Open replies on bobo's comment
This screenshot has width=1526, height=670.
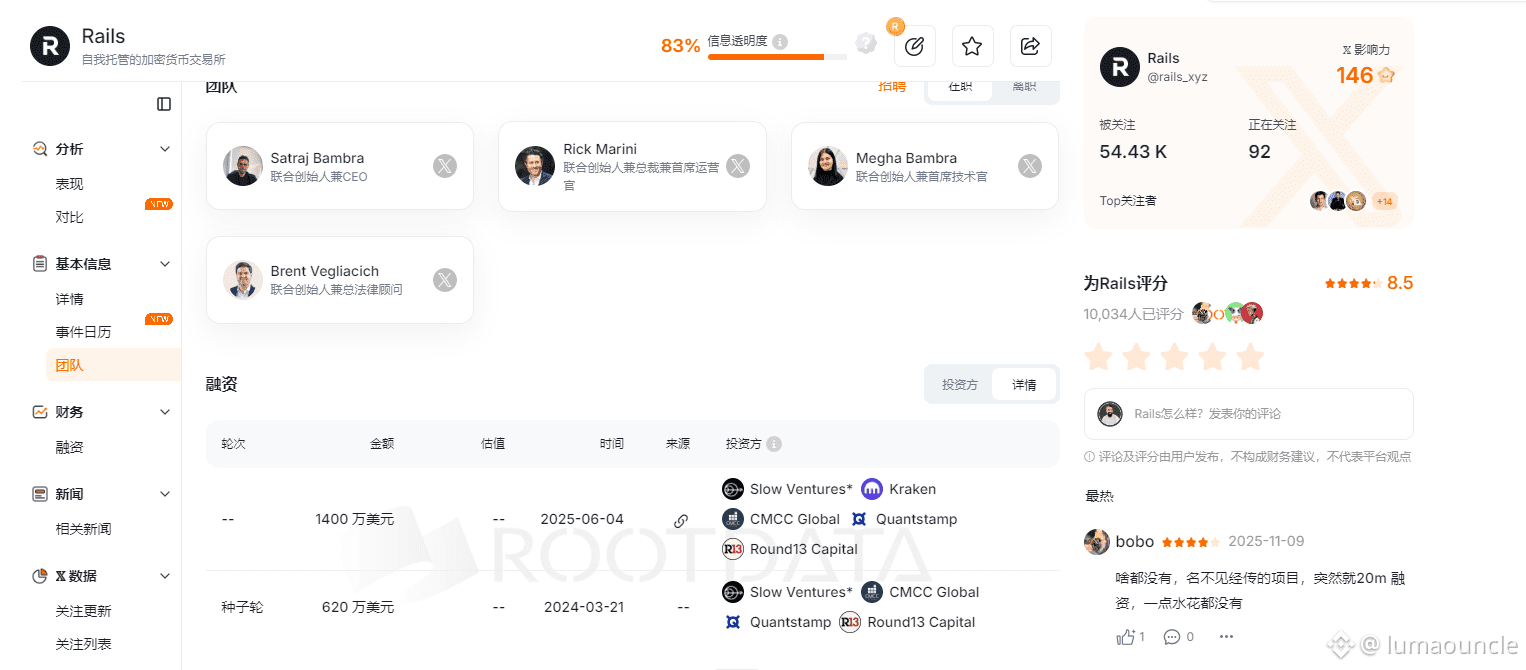pos(1172,637)
